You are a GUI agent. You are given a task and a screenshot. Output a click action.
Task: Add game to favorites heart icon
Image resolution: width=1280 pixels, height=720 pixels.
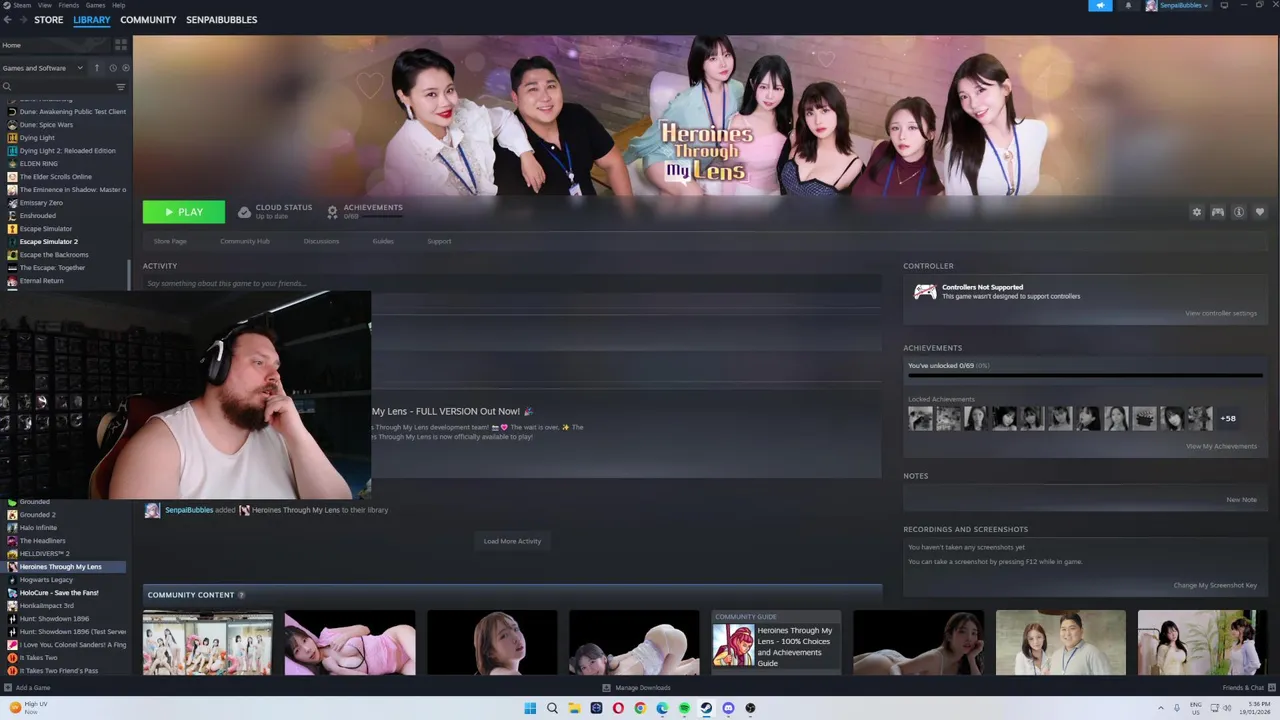point(1259,212)
